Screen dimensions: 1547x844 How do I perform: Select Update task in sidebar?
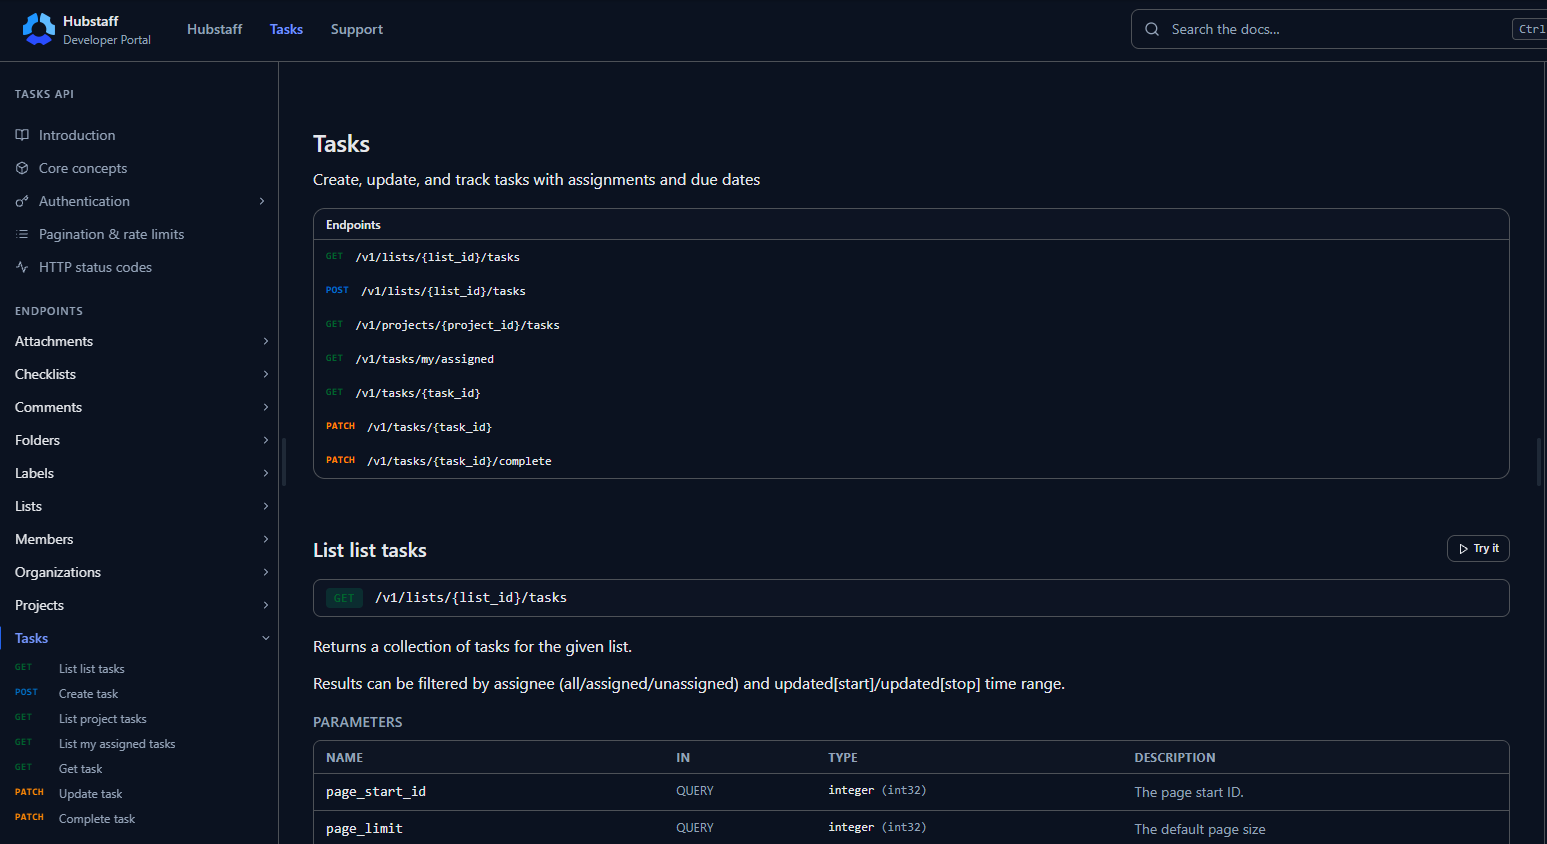coord(90,794)
